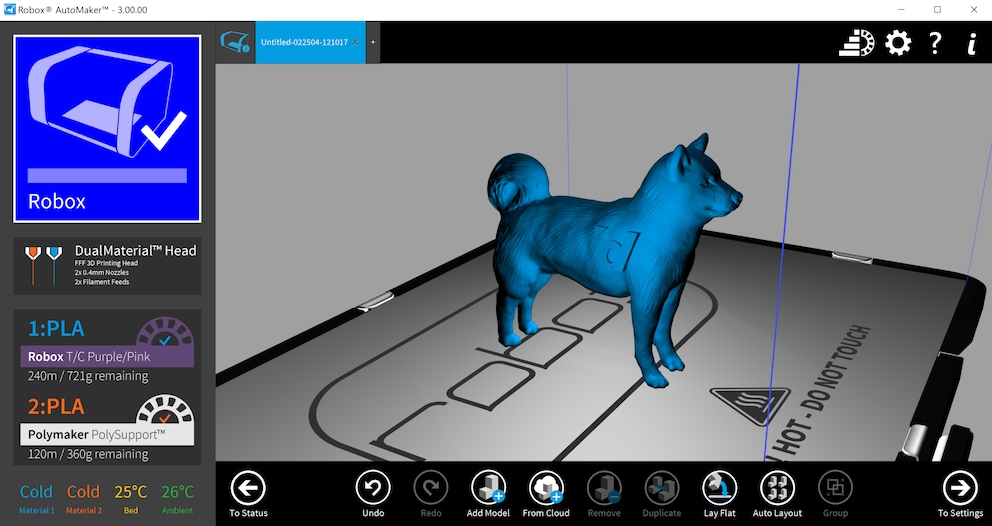The height and width of the screenshot is (526, 992).
Task: Click '240m / 721g remaining' text
Action: click(x=88, y=376)
